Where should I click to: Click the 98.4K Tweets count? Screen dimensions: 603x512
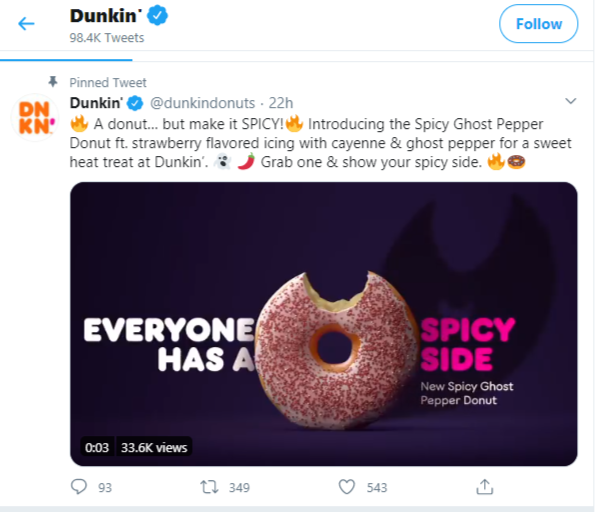tap(107, 38)
